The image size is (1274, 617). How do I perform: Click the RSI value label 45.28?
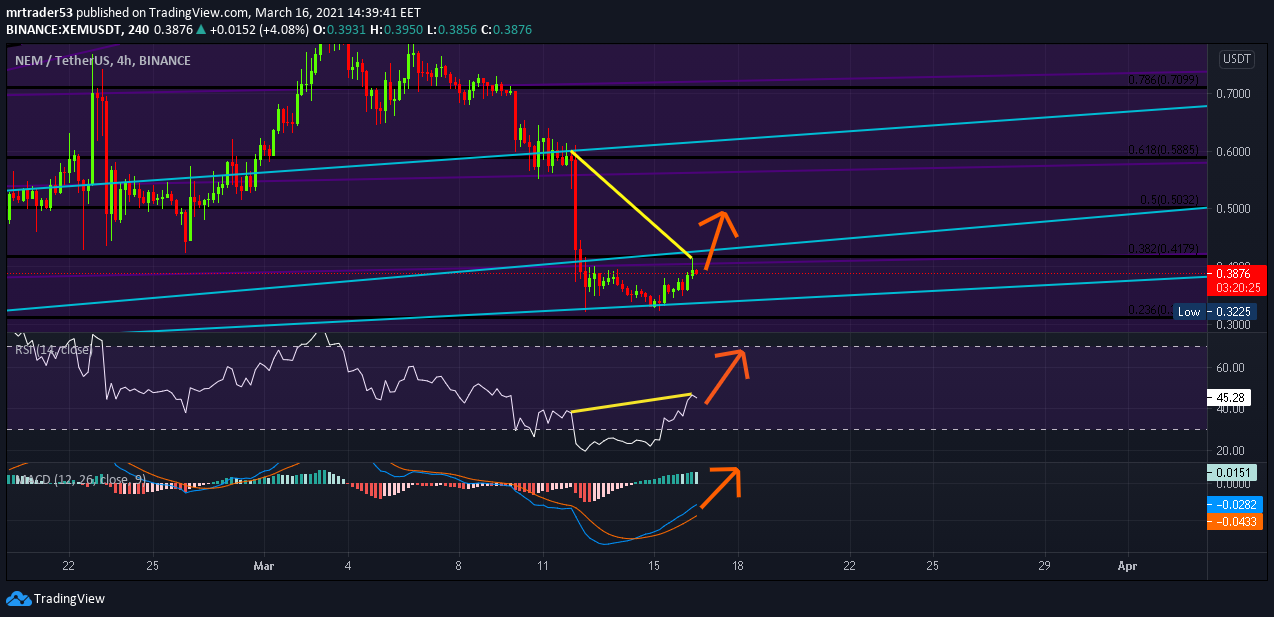(x=1230, y=397)
